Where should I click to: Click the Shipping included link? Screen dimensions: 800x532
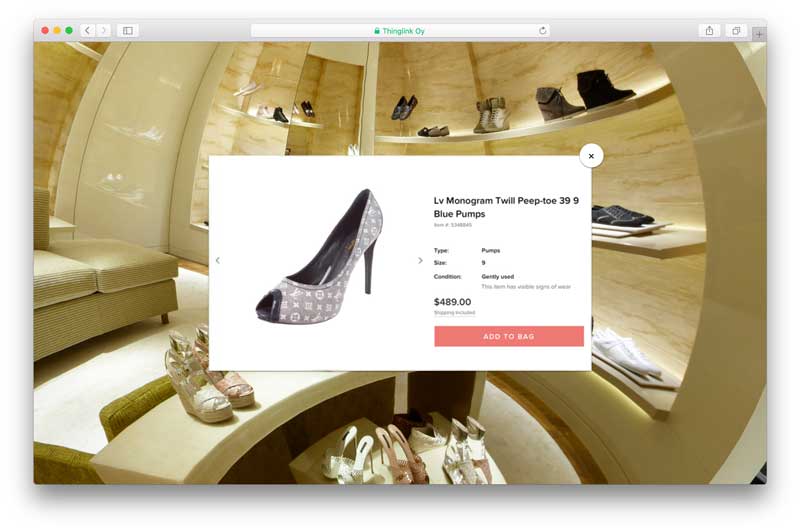click(457, 313)
